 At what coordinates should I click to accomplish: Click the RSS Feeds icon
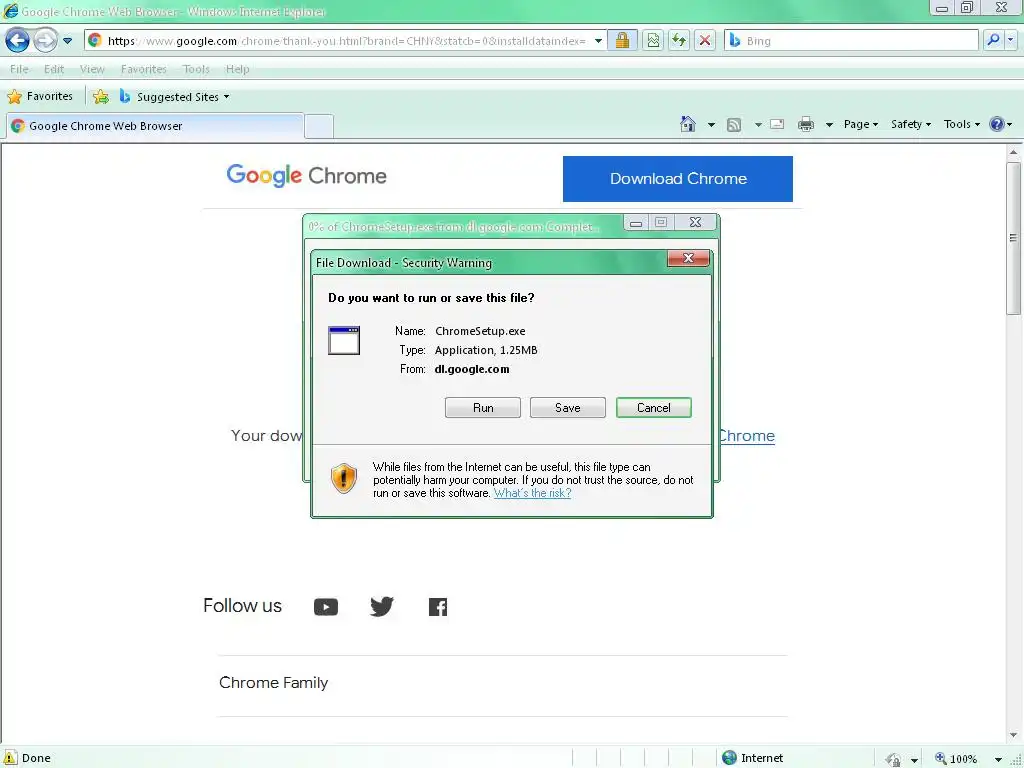[x=734, y=124]
